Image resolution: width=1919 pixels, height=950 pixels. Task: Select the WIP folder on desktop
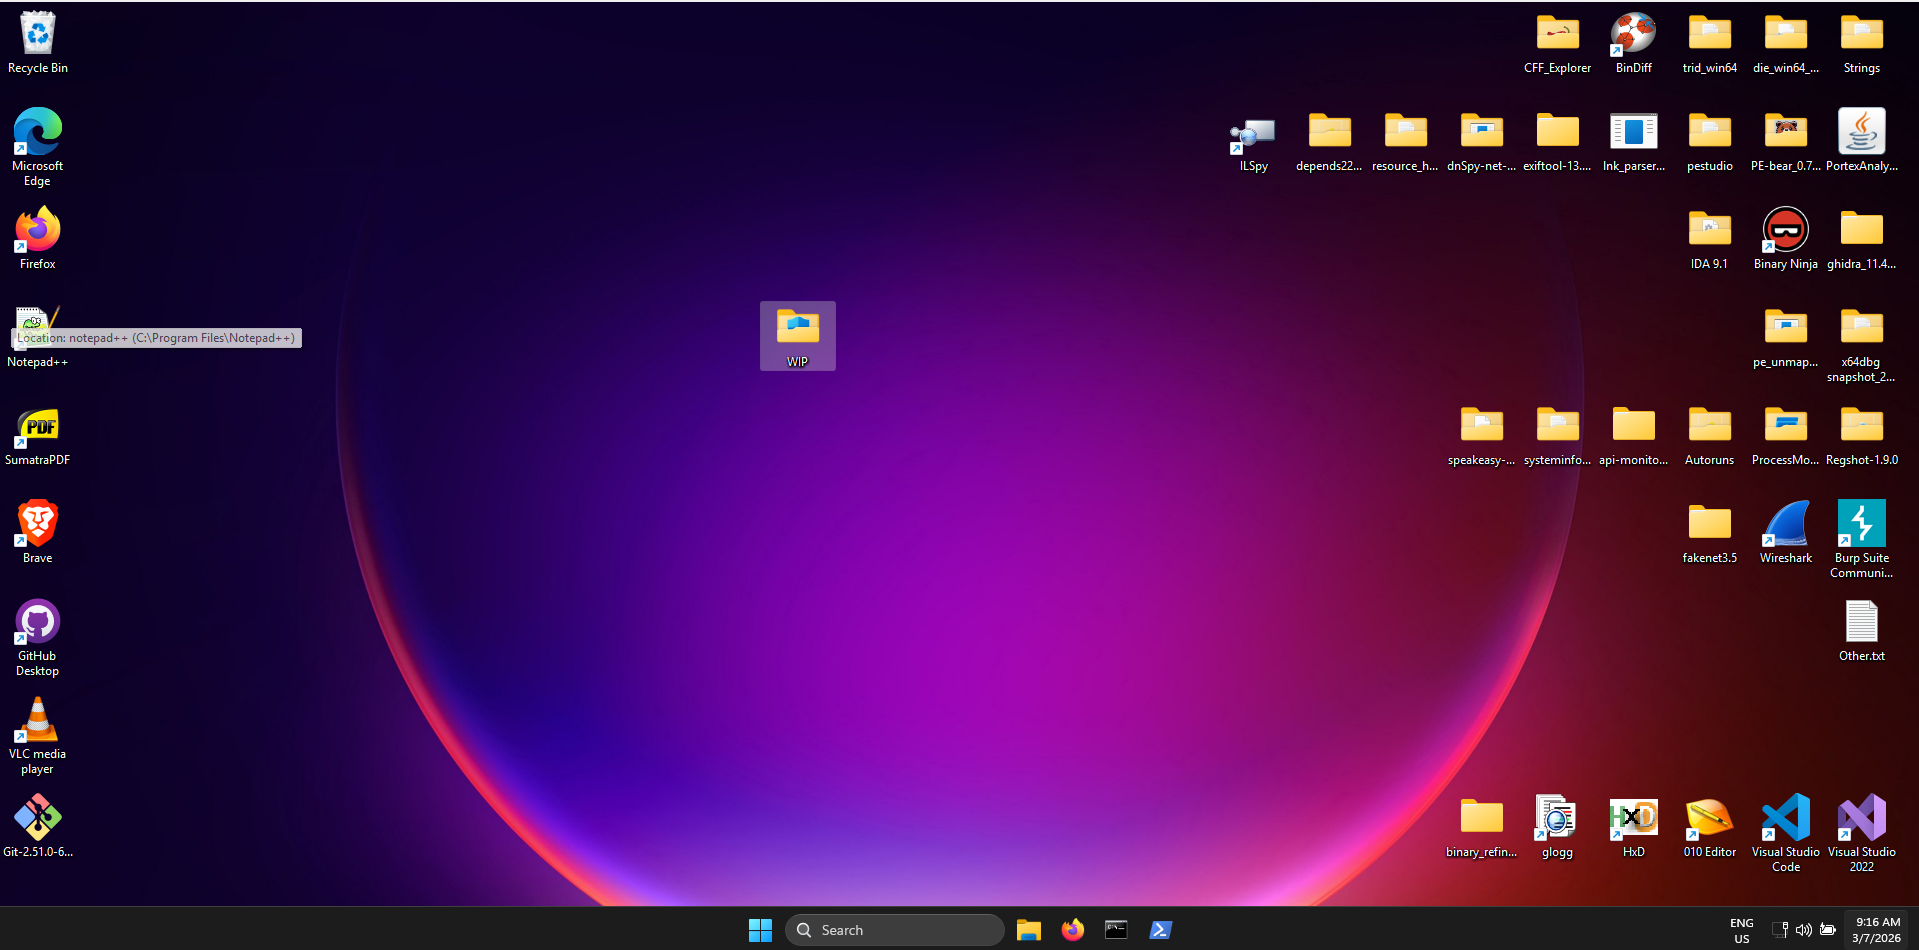click(797, 330)
